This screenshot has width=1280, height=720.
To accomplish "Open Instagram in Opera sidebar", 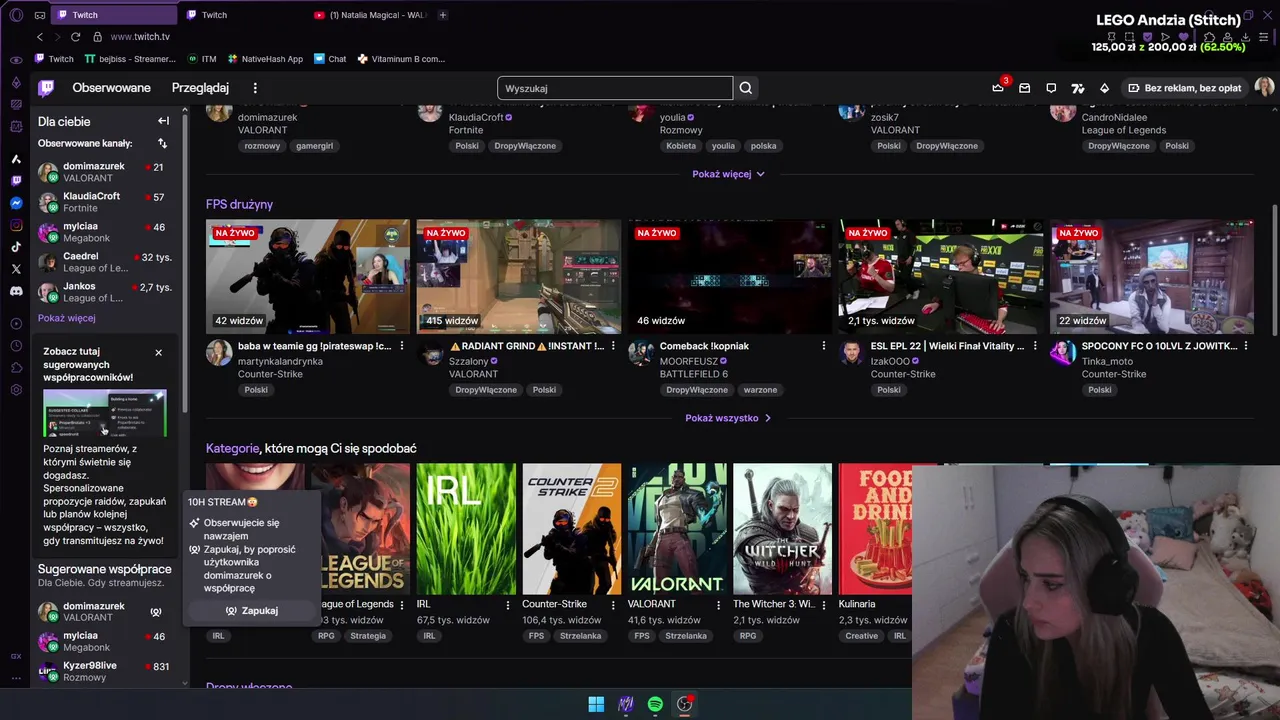I will [16, 225].
